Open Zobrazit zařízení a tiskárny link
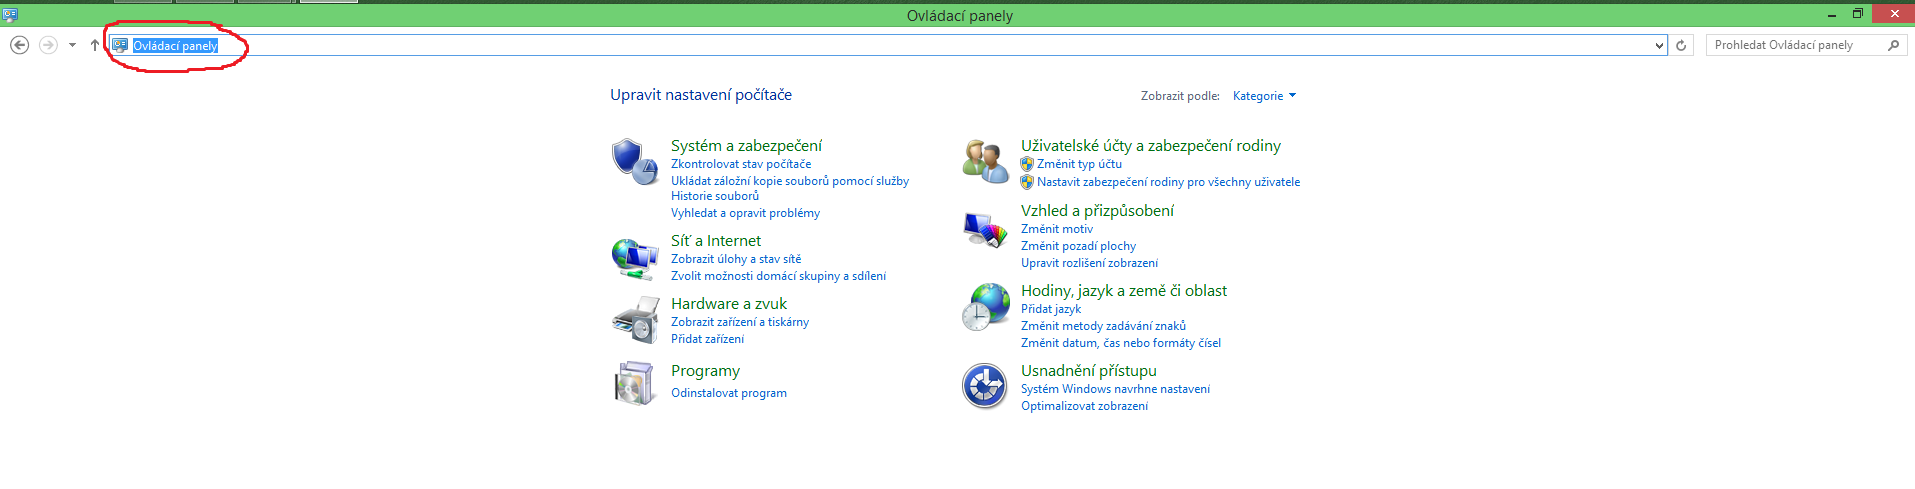The width and height of the screenshot is (1915, 489). 739,322
